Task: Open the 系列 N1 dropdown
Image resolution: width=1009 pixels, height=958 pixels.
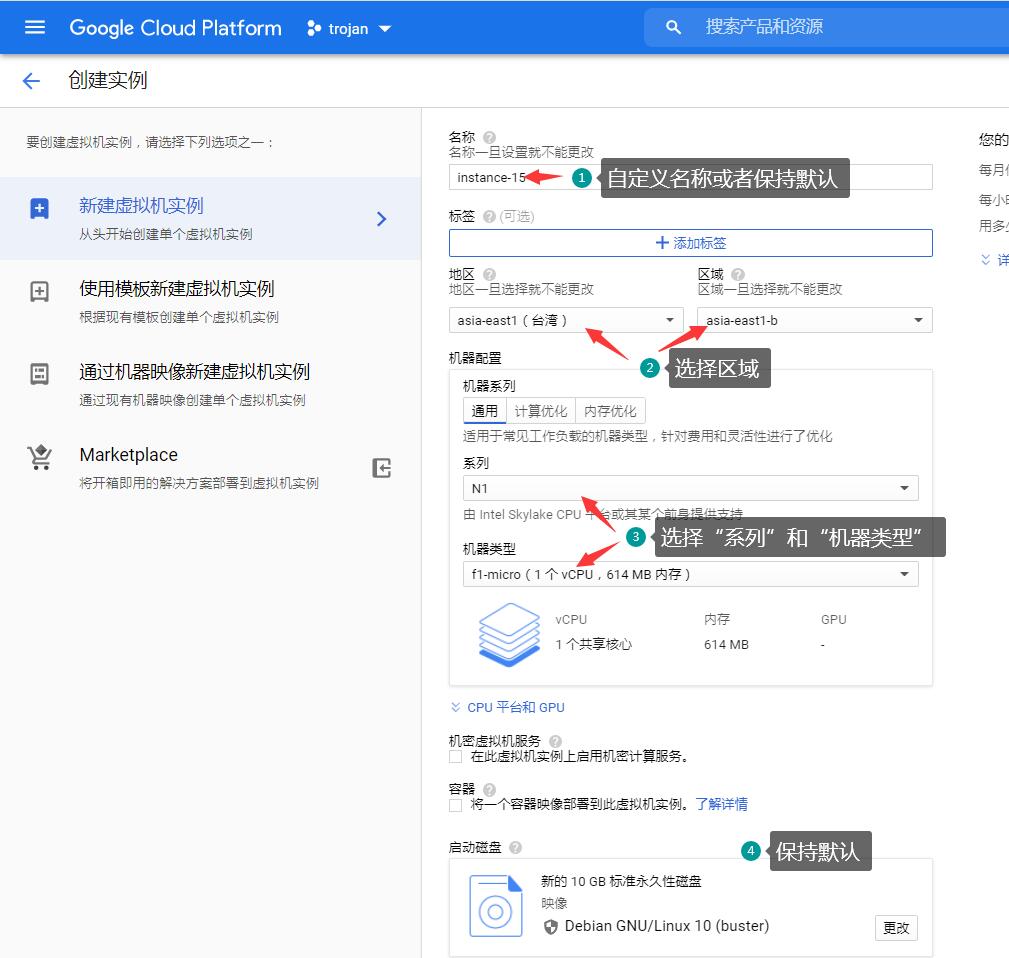Action: 690,488
